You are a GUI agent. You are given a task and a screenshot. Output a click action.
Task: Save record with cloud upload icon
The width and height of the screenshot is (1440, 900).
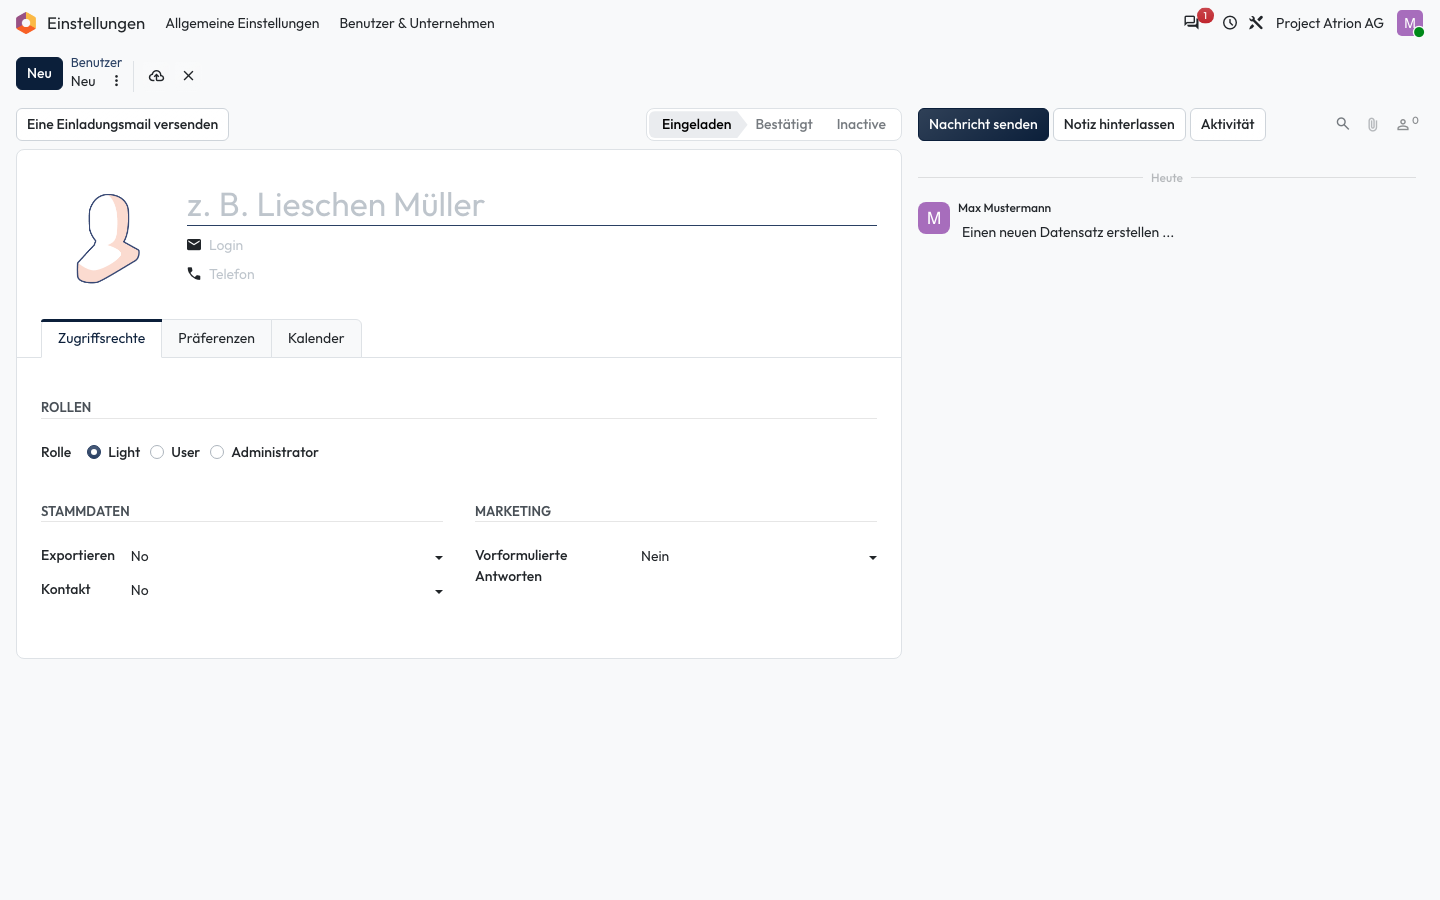point(157,76)
